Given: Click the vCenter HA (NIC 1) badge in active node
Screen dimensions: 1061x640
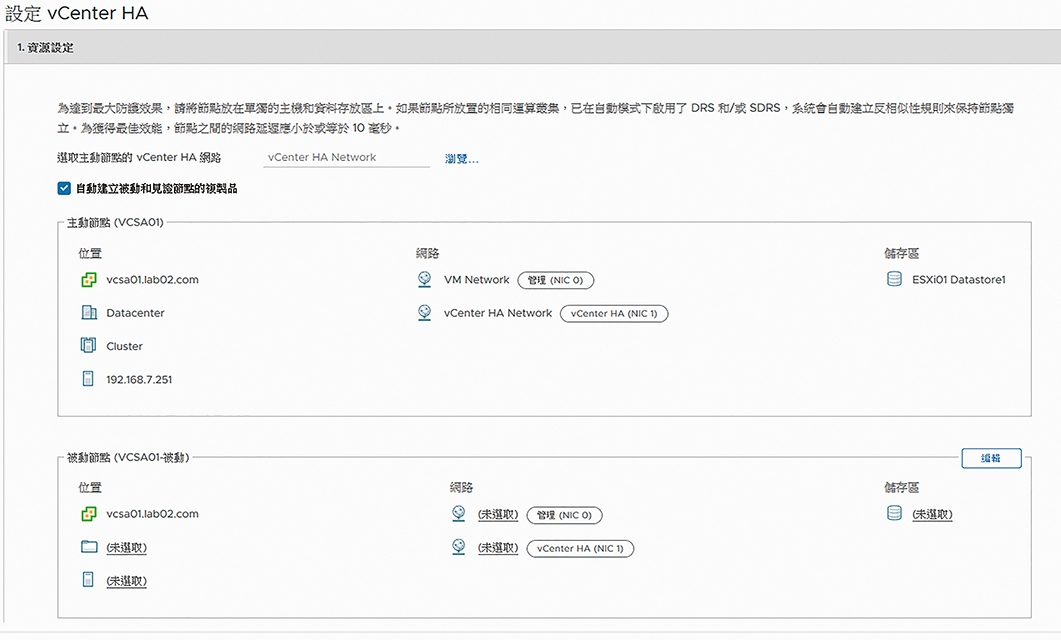Looking at the screenshot, I should coord(614,314).
